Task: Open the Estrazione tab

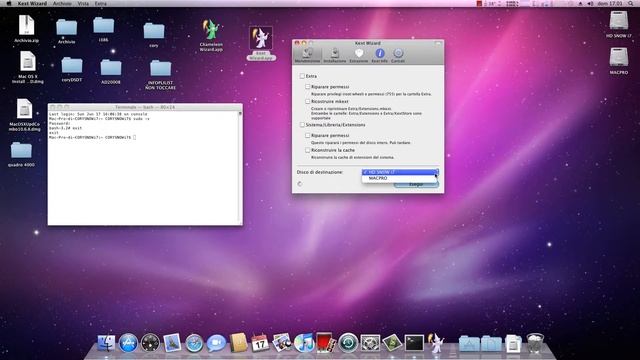Action: [x=358, y=56]
